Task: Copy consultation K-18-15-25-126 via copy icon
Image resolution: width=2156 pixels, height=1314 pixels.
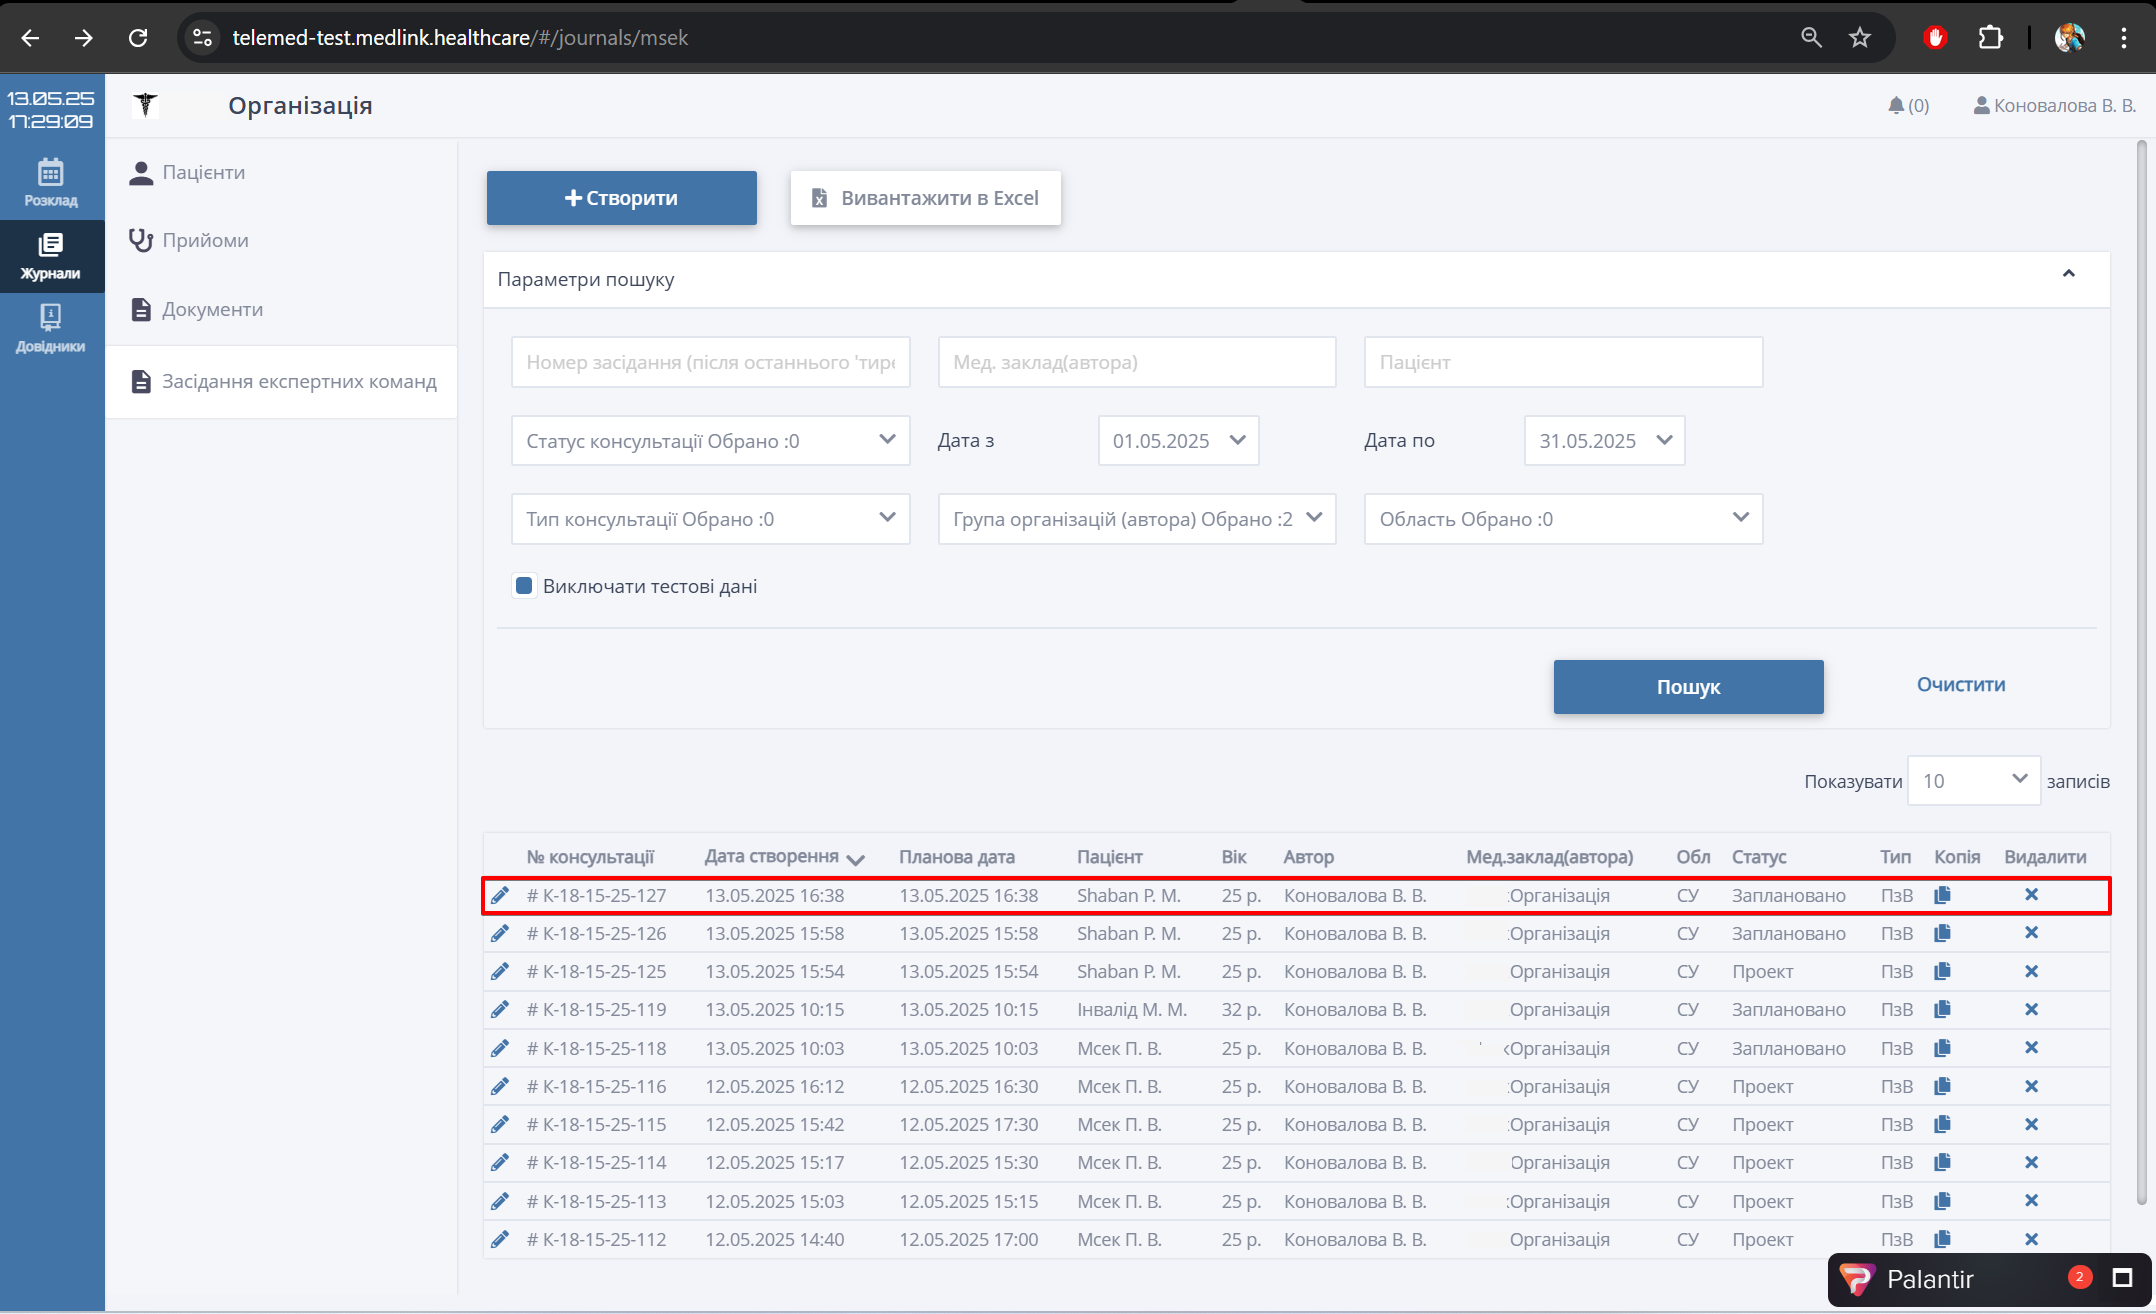Action: 1942,933
